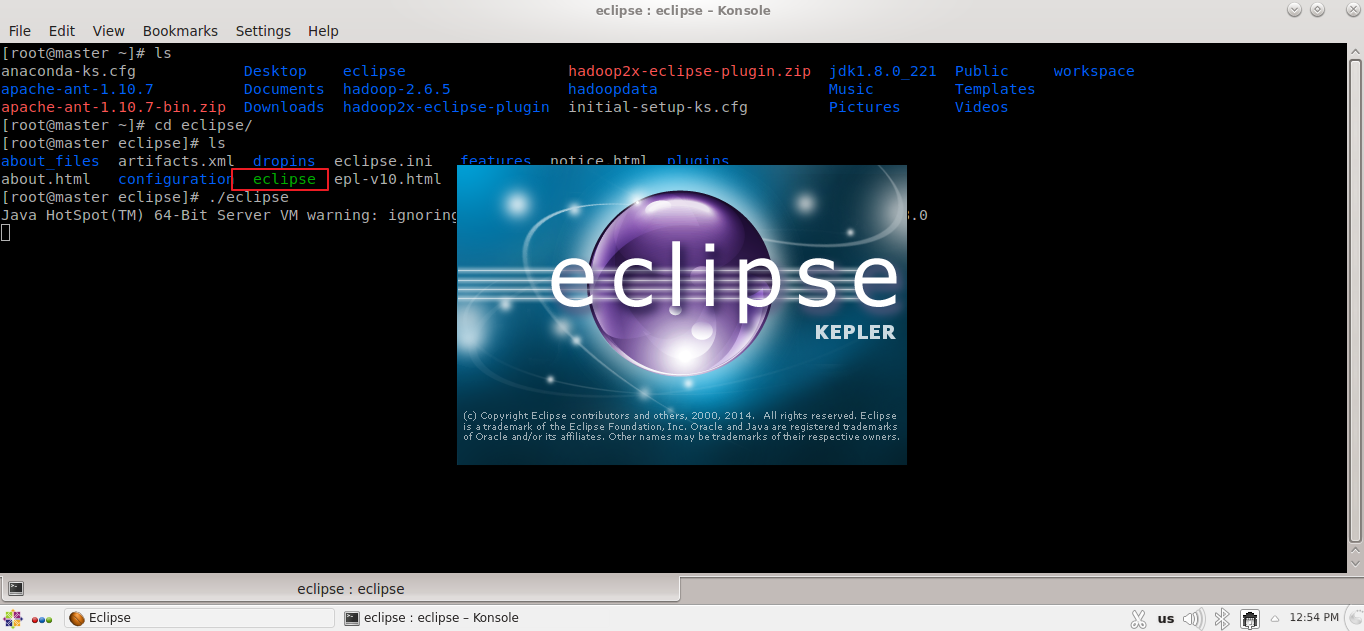Viewport: 1364px width, 631px height.
Task: Click the terminal icon in Konsole tab bar
Action: 16,589
